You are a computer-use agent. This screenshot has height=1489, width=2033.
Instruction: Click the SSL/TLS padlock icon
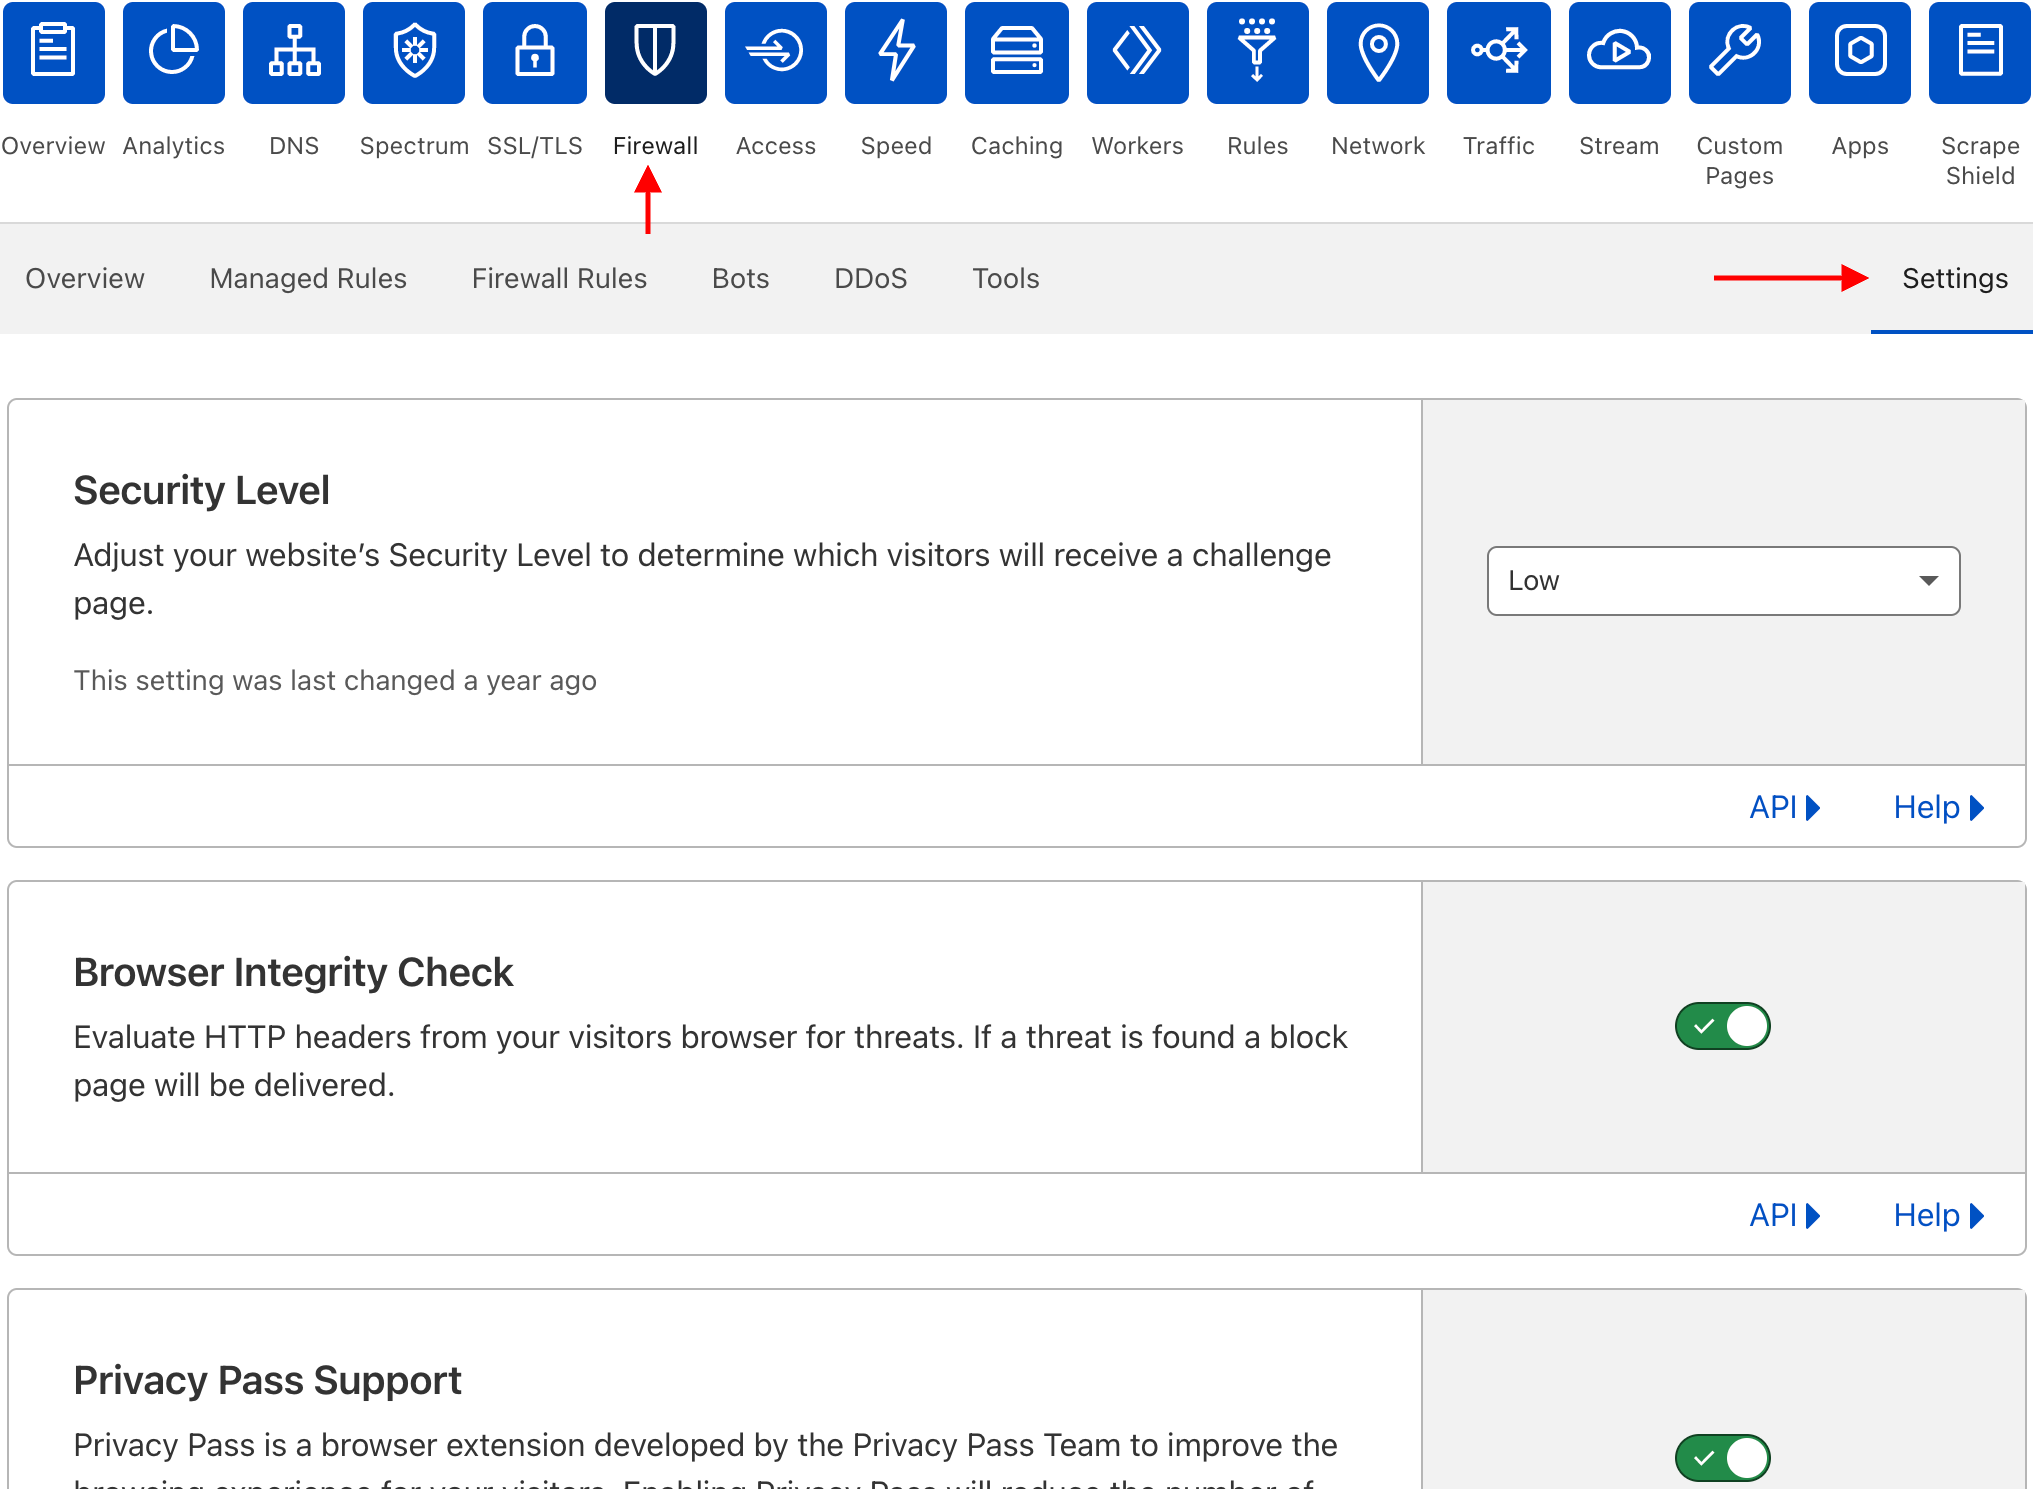534,52
